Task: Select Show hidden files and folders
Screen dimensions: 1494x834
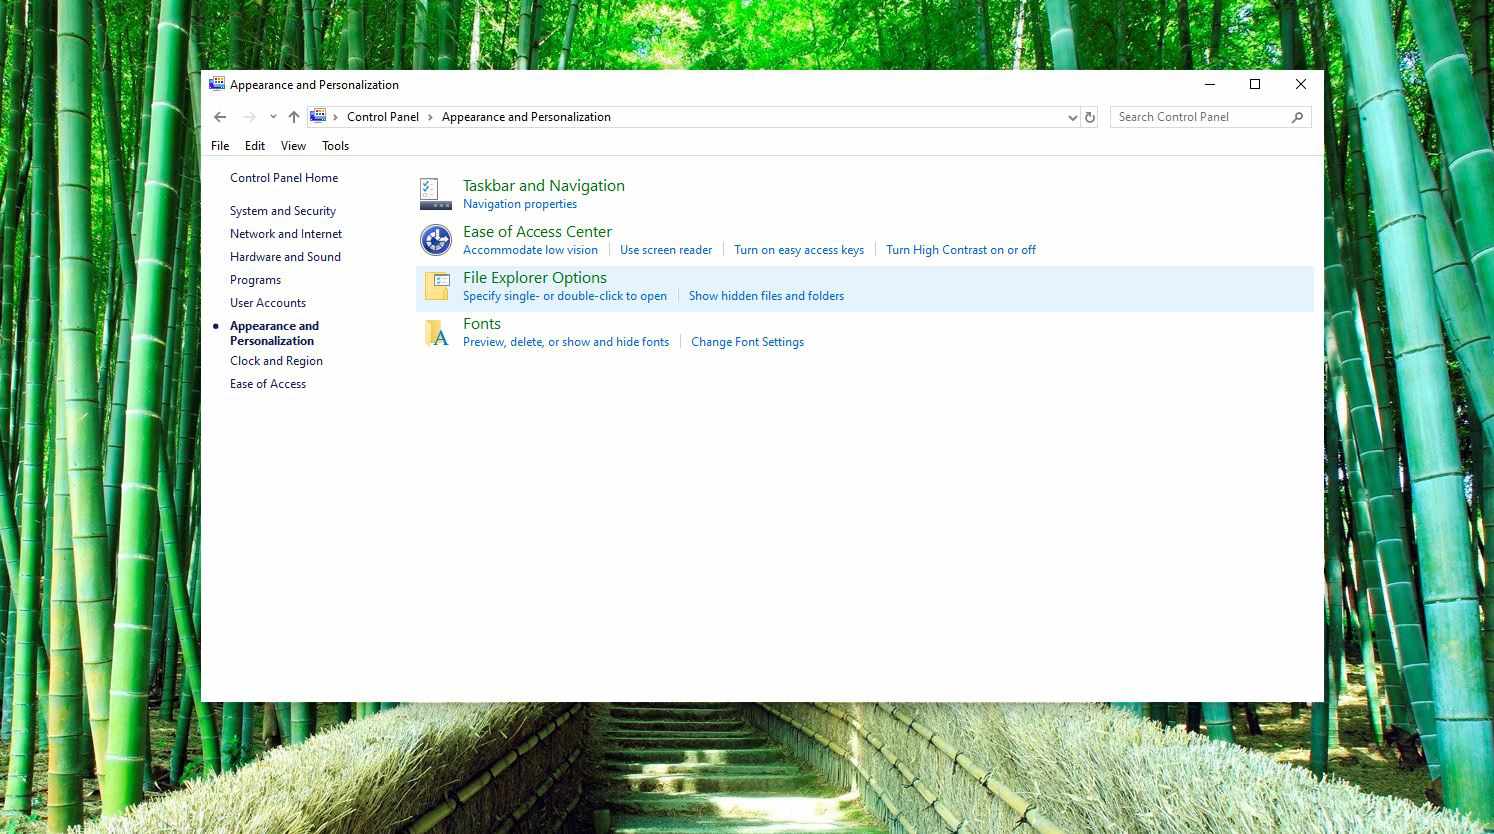Action: (766, 296)
